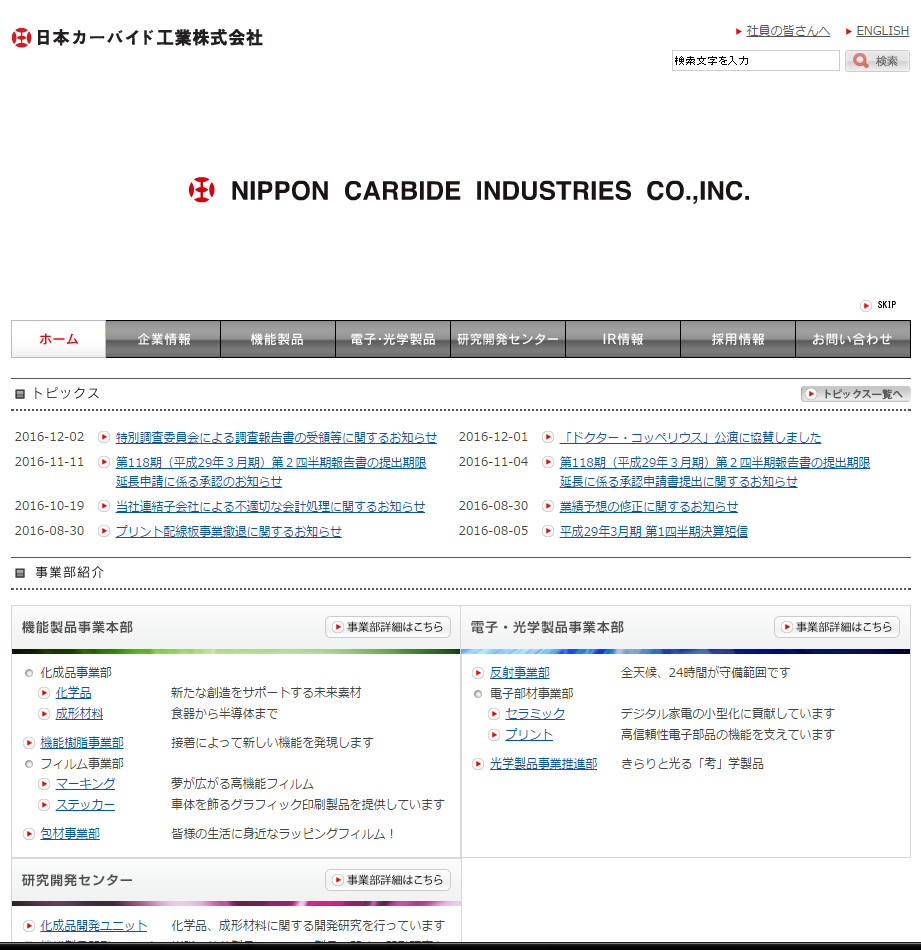921x950 pixels.
Task: Open トピックス一覧へ topics list button
Action: (855, 394)
